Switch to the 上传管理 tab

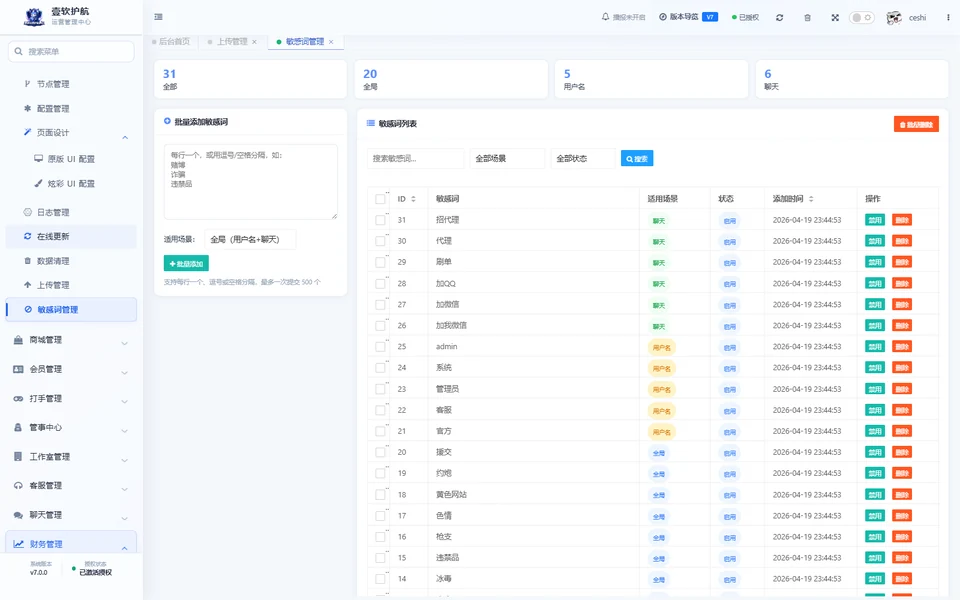click(232, 42)
